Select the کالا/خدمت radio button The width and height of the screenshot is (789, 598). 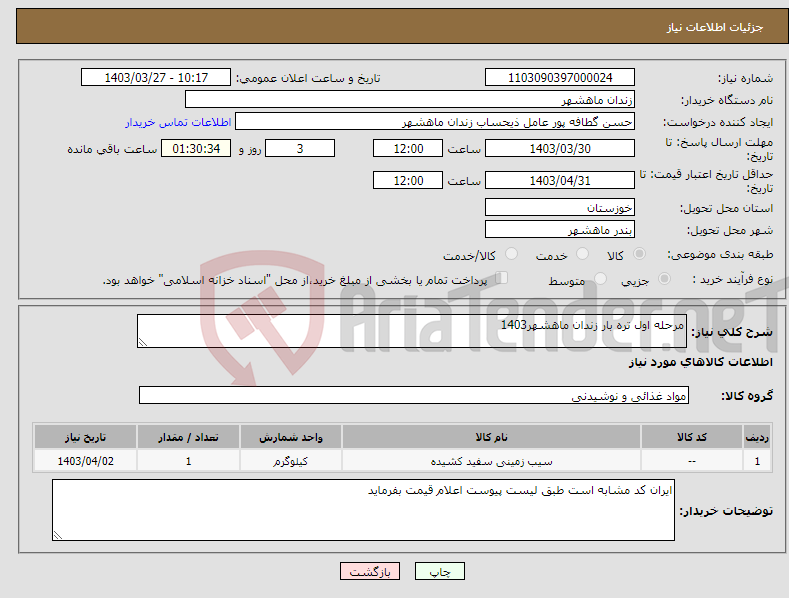point(511,254)
